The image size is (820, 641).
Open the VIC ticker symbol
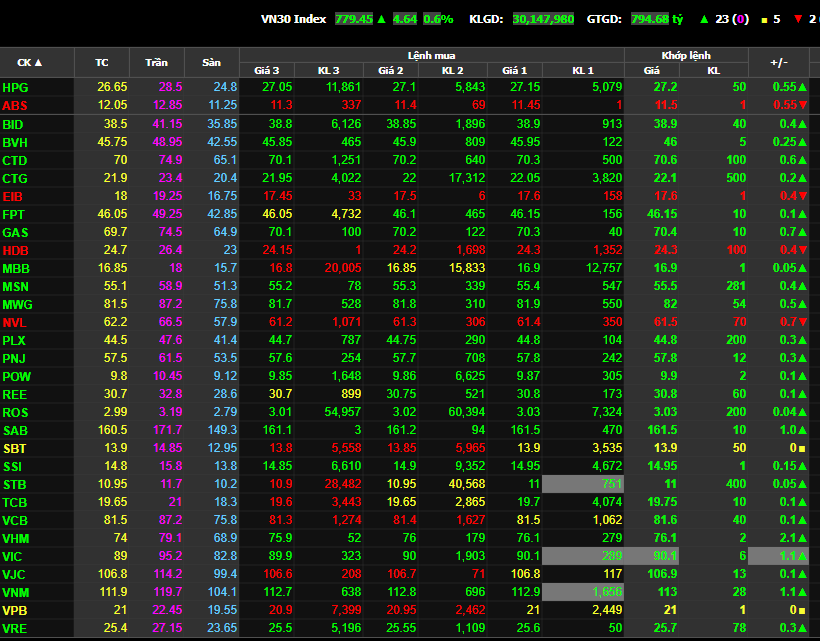point(13,556)
